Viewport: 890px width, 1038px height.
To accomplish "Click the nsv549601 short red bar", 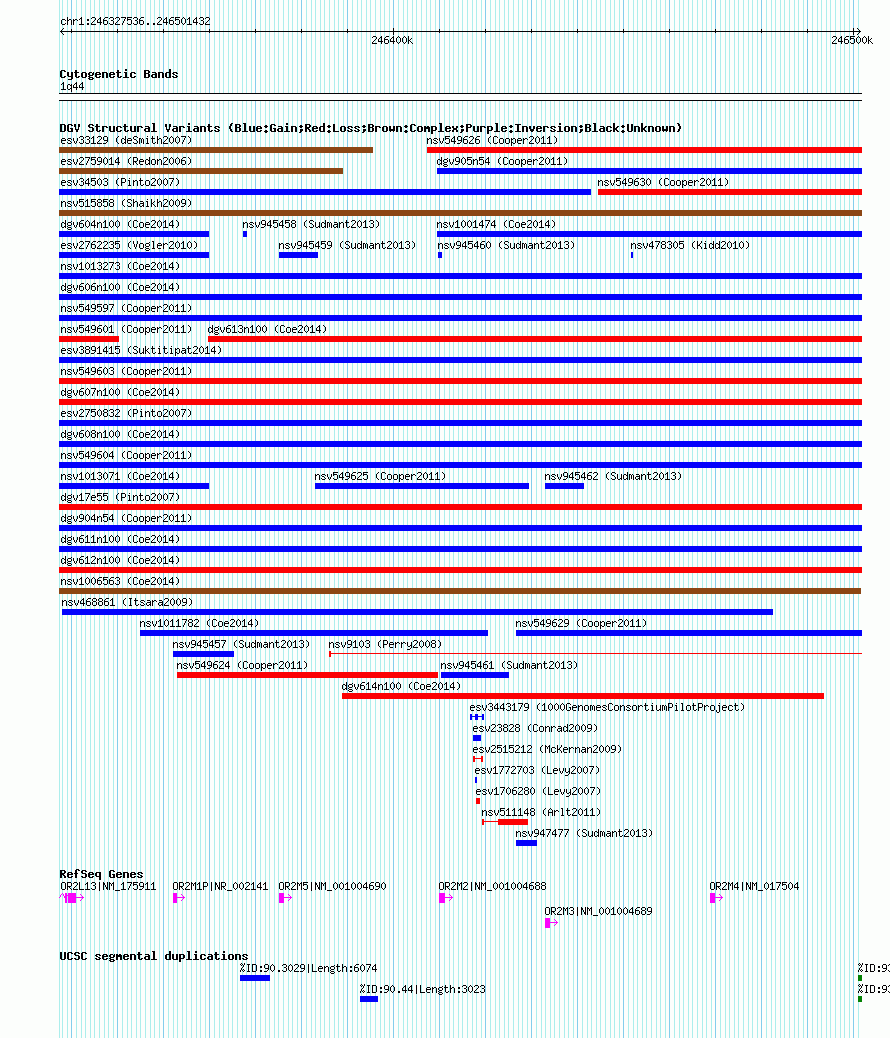I will tap(89, 339).
